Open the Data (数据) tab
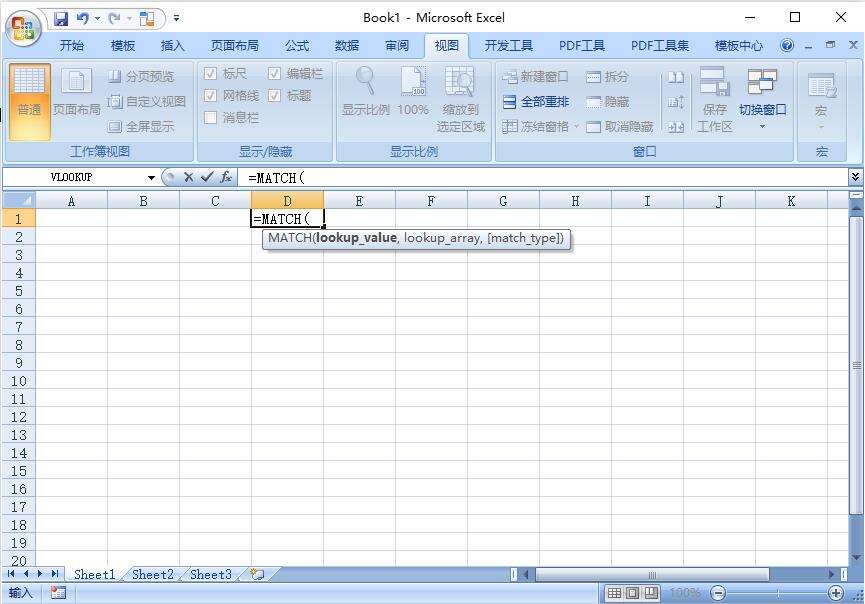The width and height of the screenshot is (865, 604). tap(346, 46)
